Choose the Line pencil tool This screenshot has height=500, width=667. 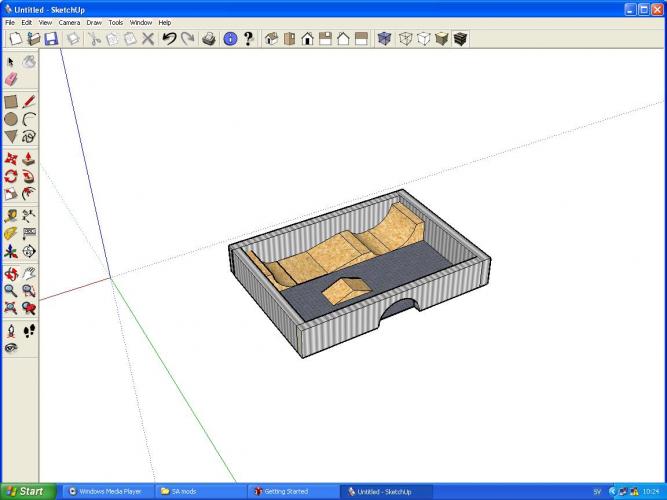coord(29,101)
